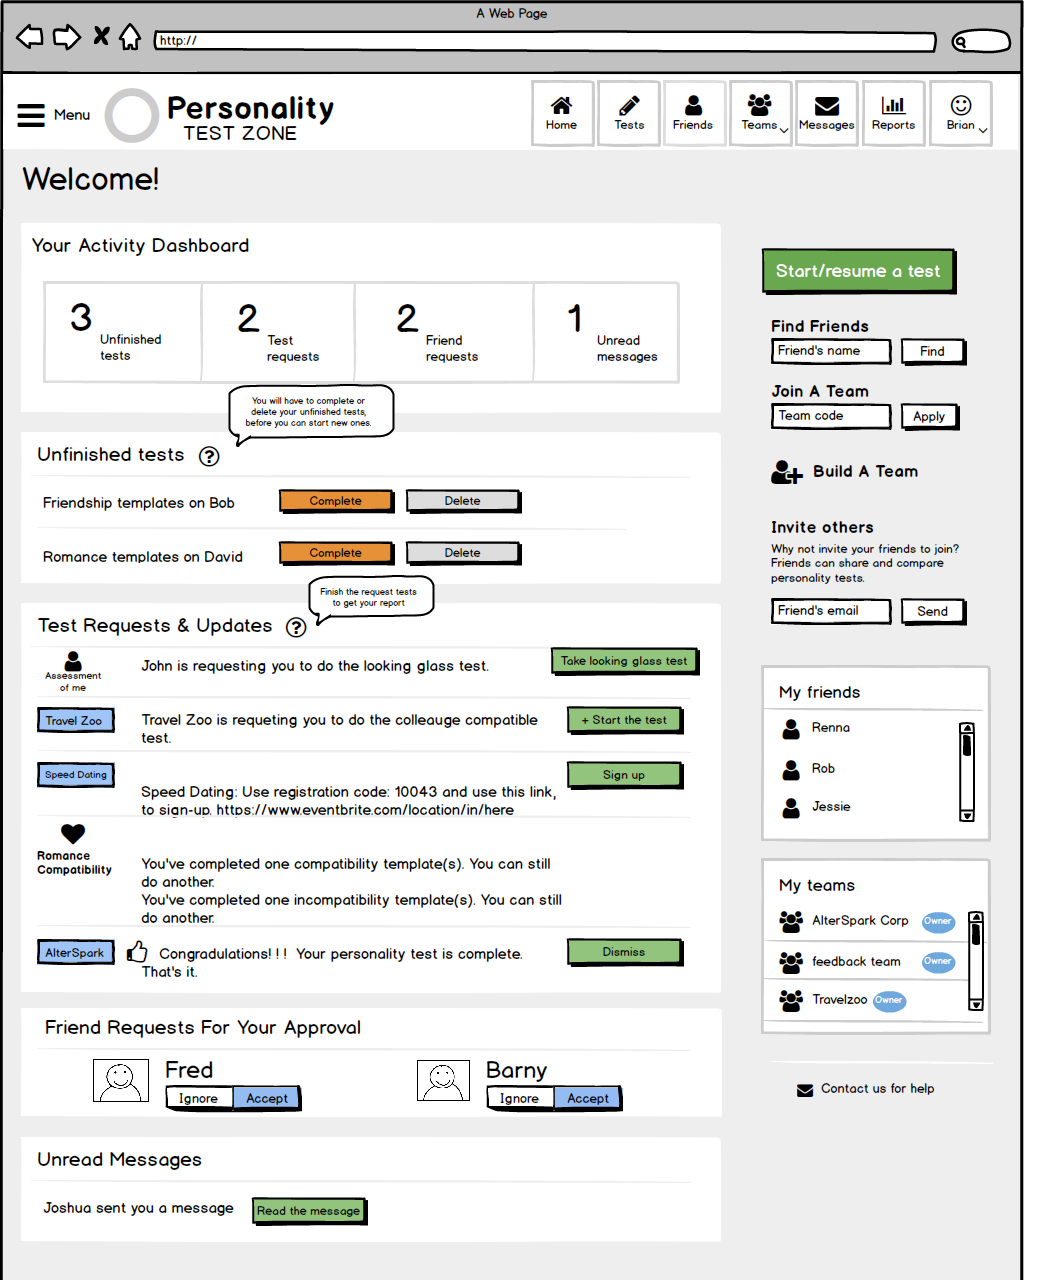Open the hamburger Menu icon
The height and width of the screenshot is (1280, 1047).
point(31,115)
